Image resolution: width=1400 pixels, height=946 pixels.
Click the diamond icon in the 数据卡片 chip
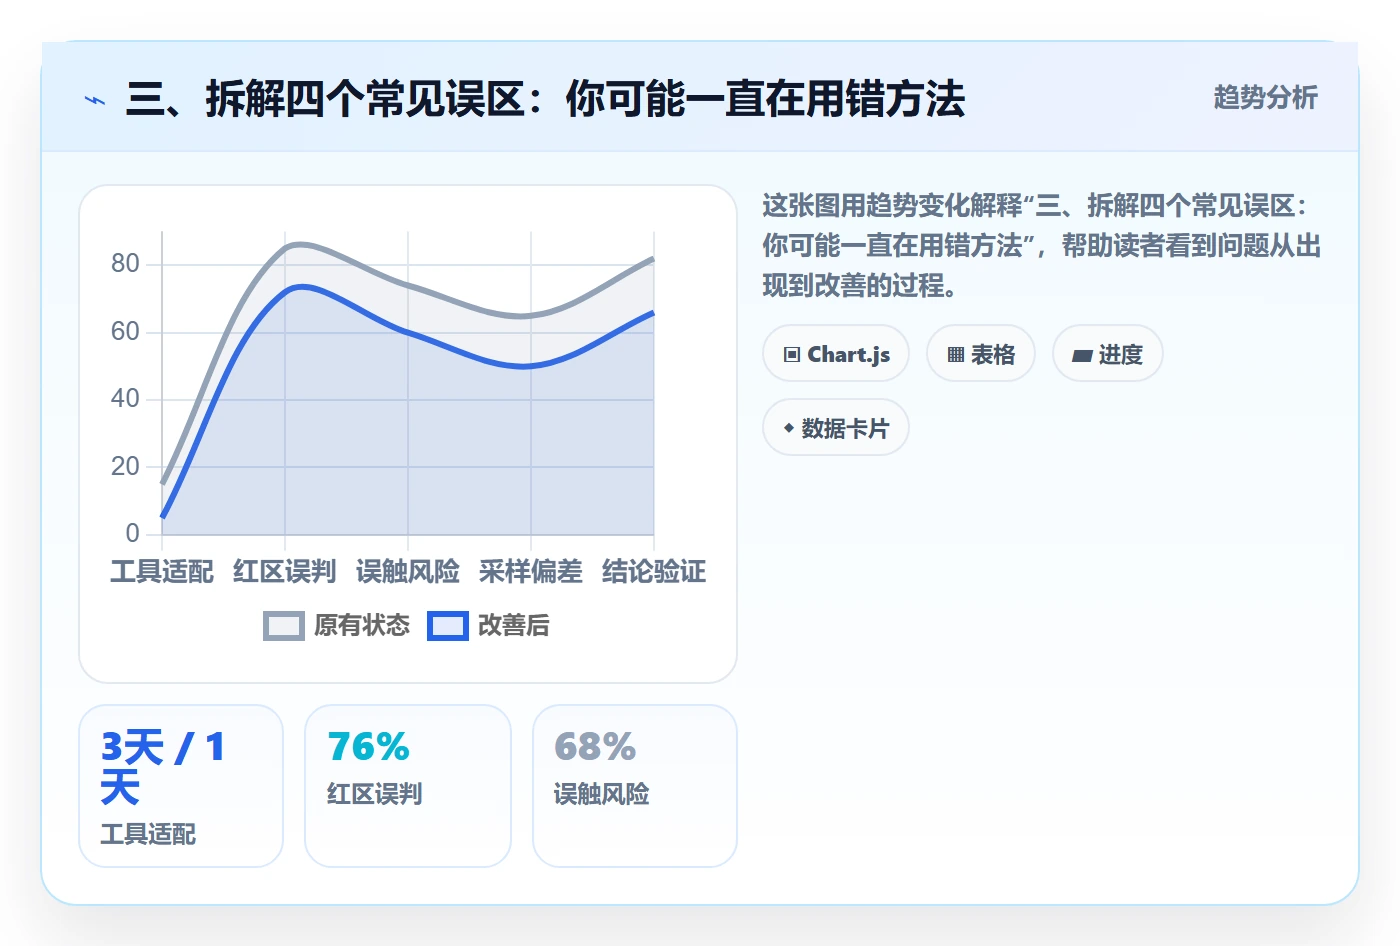pos(789,428)
